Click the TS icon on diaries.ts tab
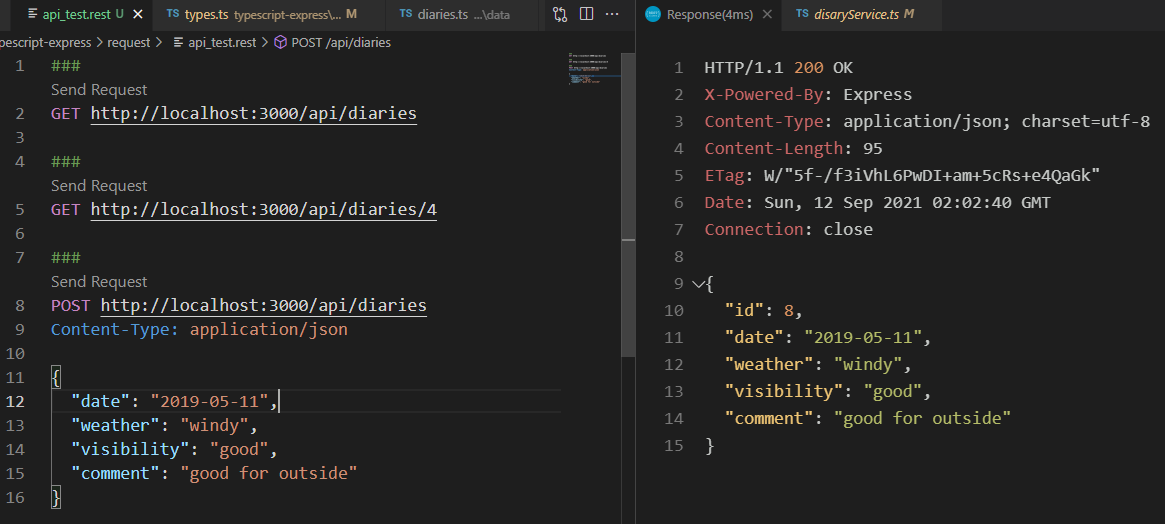1165x524 pixels. point(406,14)
